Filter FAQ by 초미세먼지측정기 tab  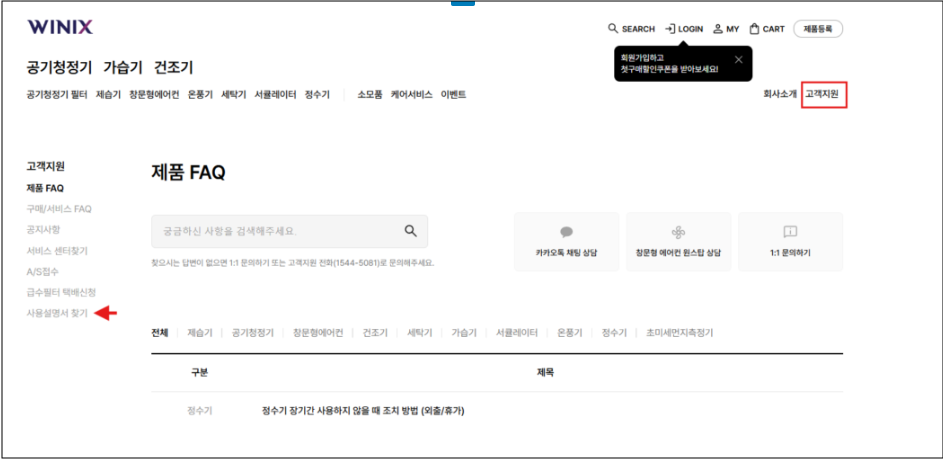point(680,333)
